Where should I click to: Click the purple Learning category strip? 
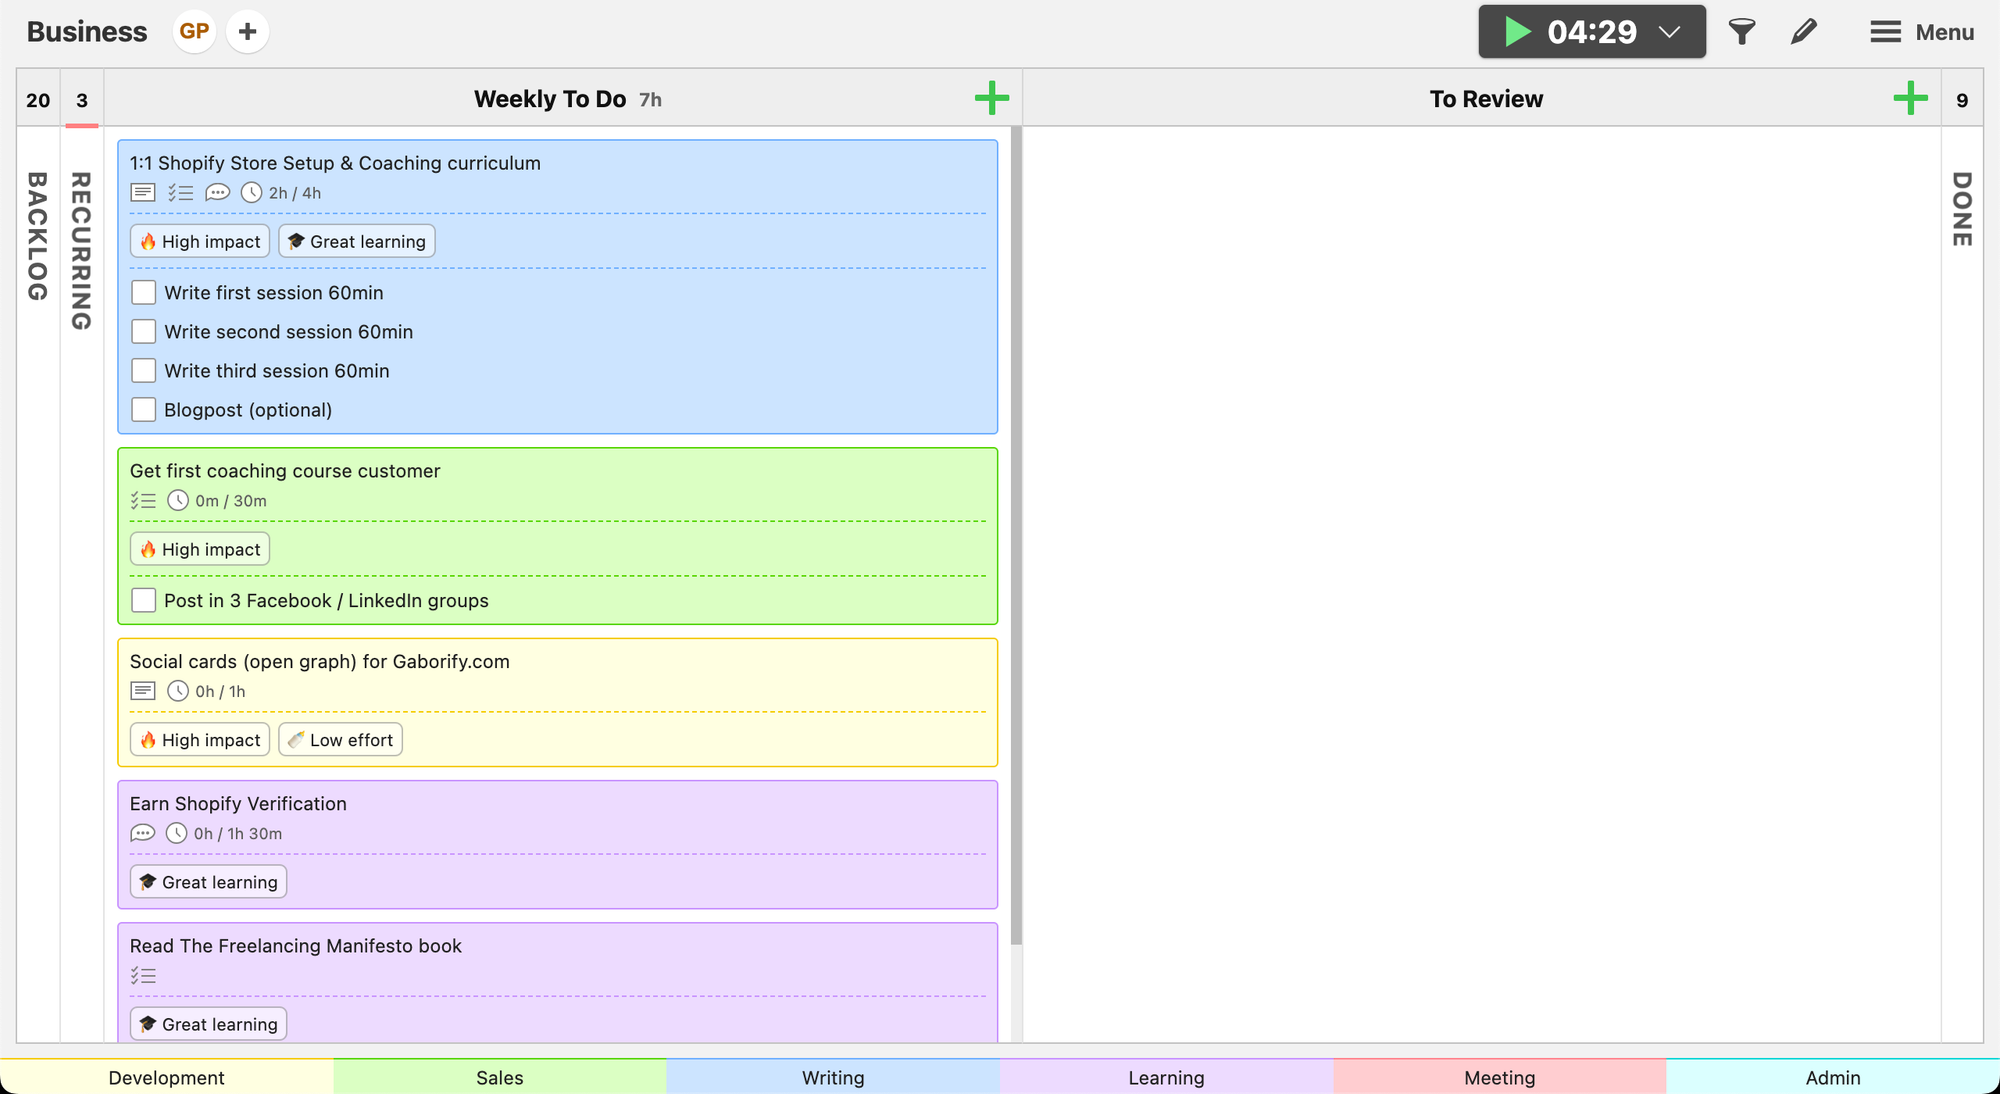point(1165,1077)
